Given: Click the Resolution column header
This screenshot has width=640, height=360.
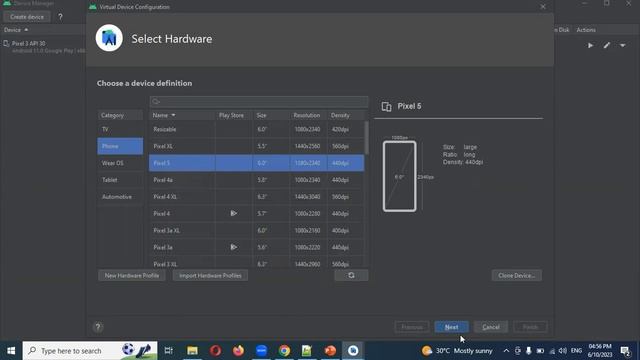Looking at the screenshot, I should point(308,116).
